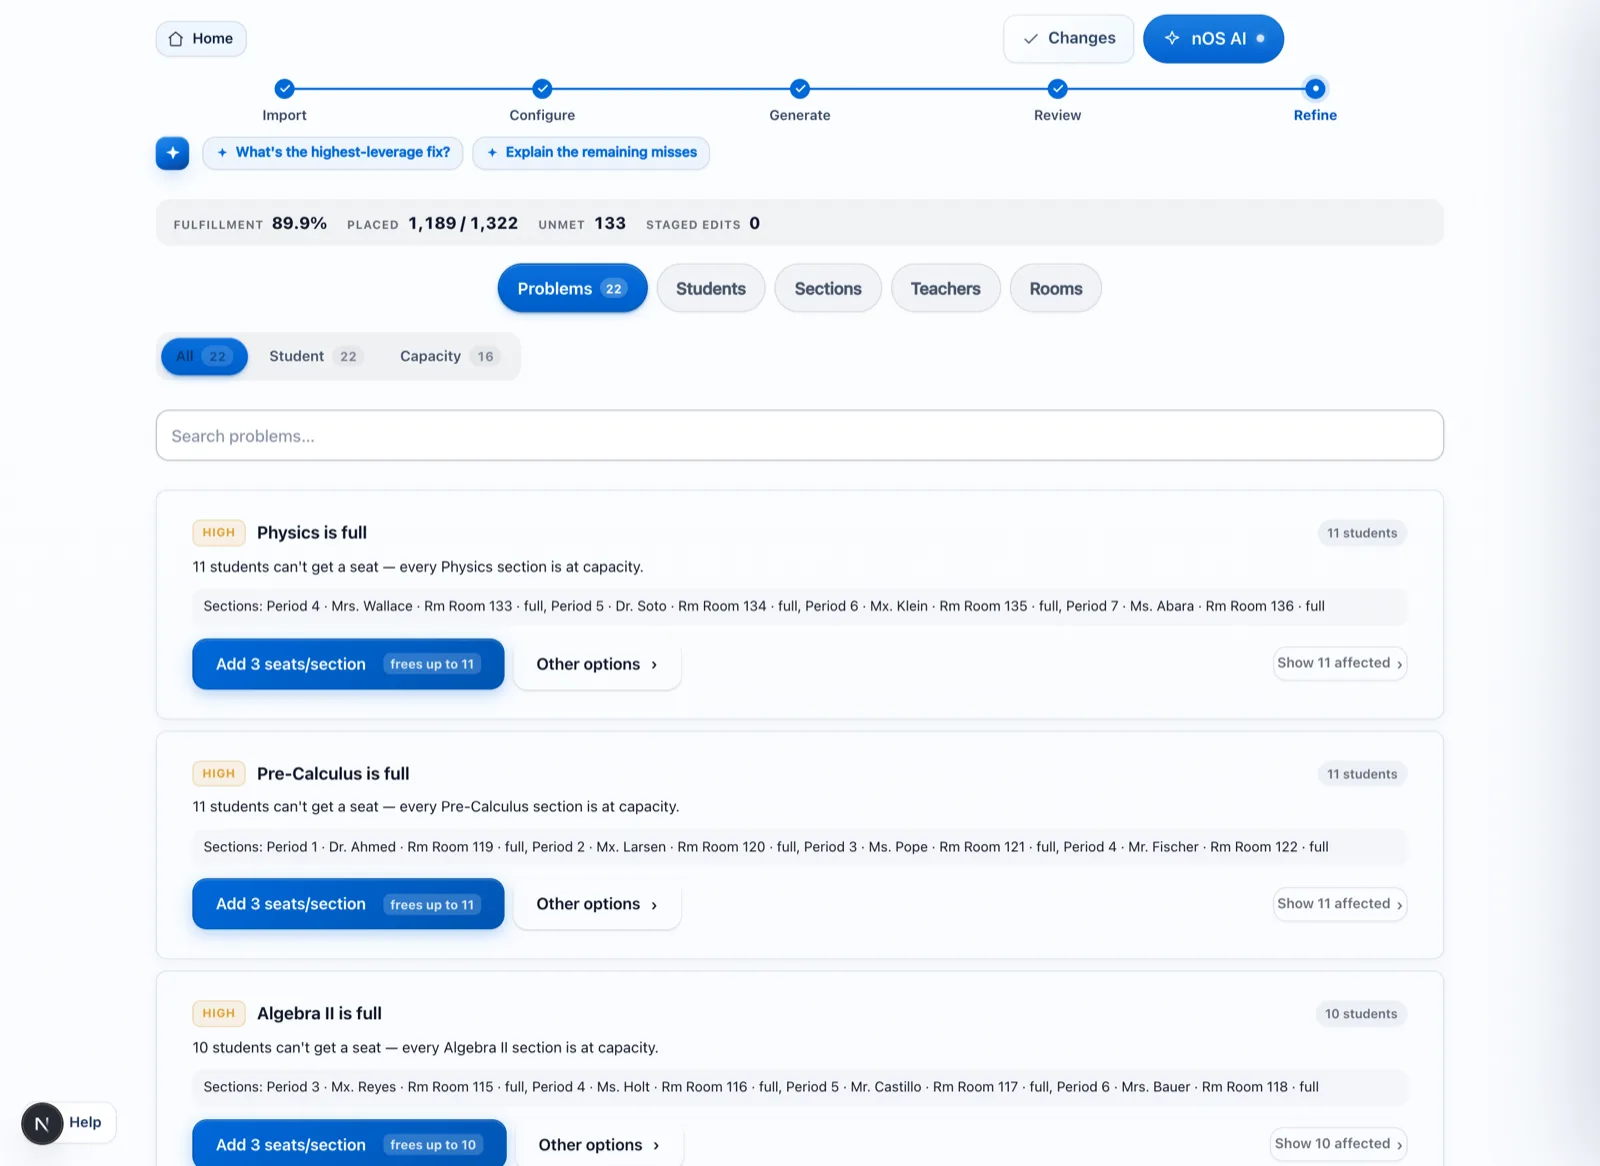The height and width of the screenshot is (1166, 1600).
Task: Add 3 seats/section for Physics
Action: click(x=348, y=664)
